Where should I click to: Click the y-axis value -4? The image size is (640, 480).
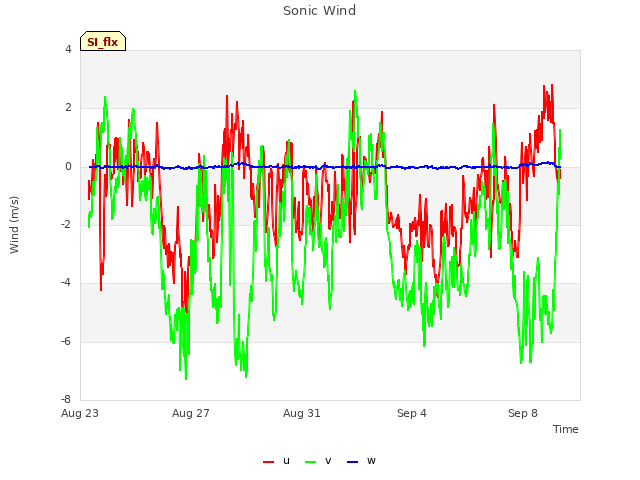pos(66,282)
